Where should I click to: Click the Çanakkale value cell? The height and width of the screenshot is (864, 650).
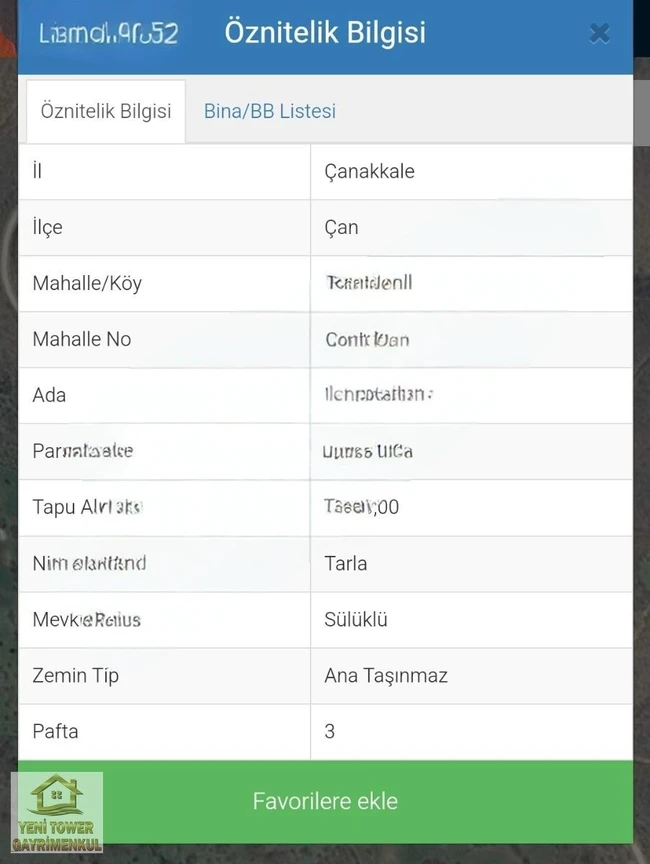[x=369, y=171]
